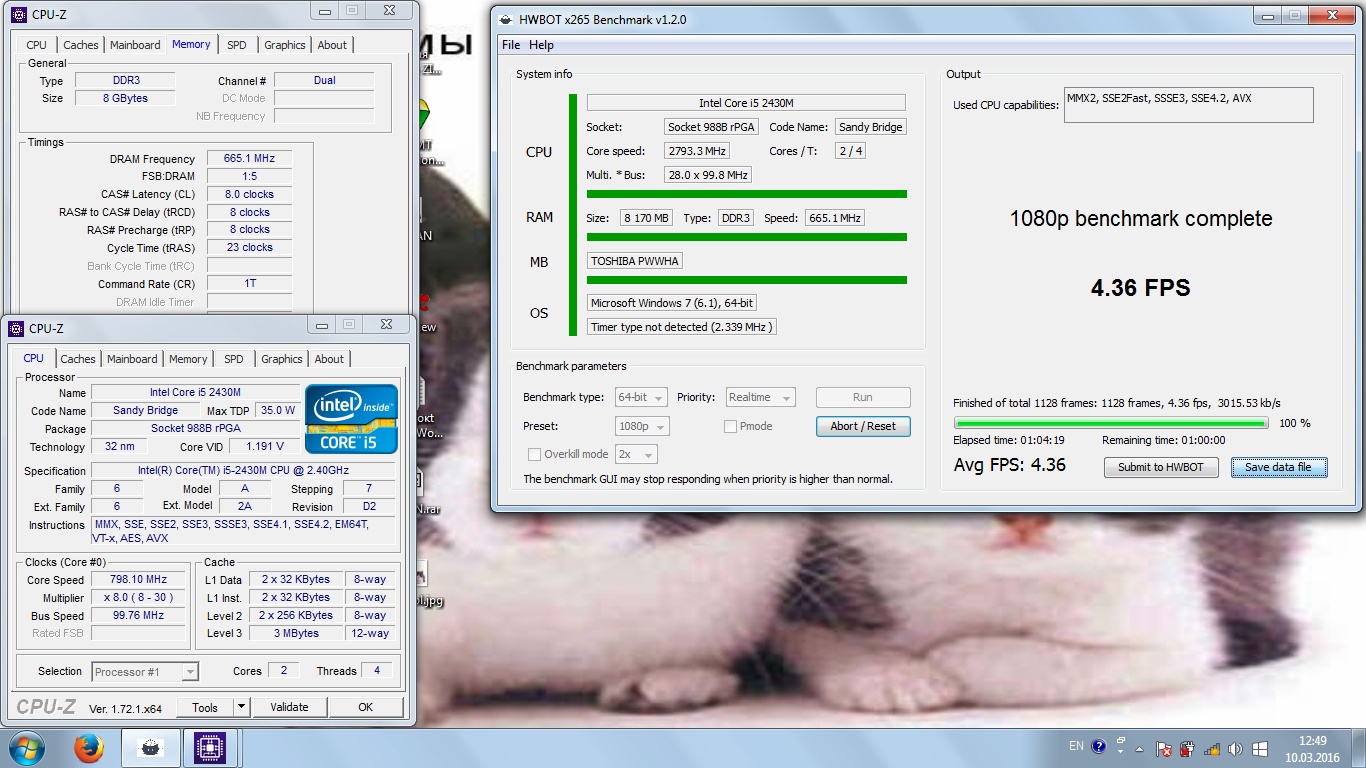Select Memory tab in CPU-Z processor window
The width and height of the screenshot is (1366, 768).
[x=188, y=359]
